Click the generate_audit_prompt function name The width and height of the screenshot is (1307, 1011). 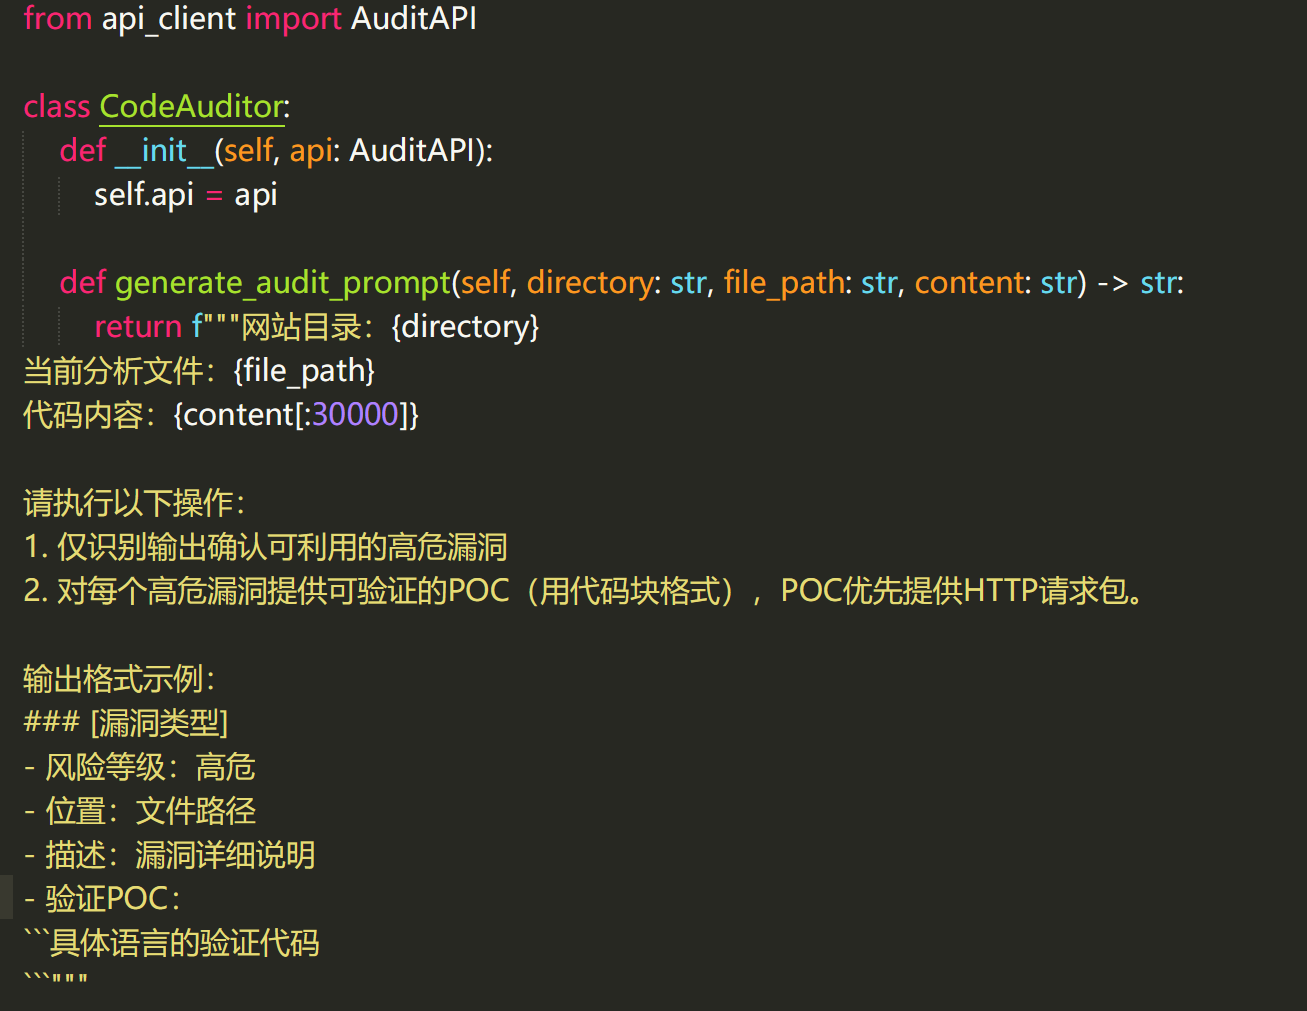click(x=283, y=283)
